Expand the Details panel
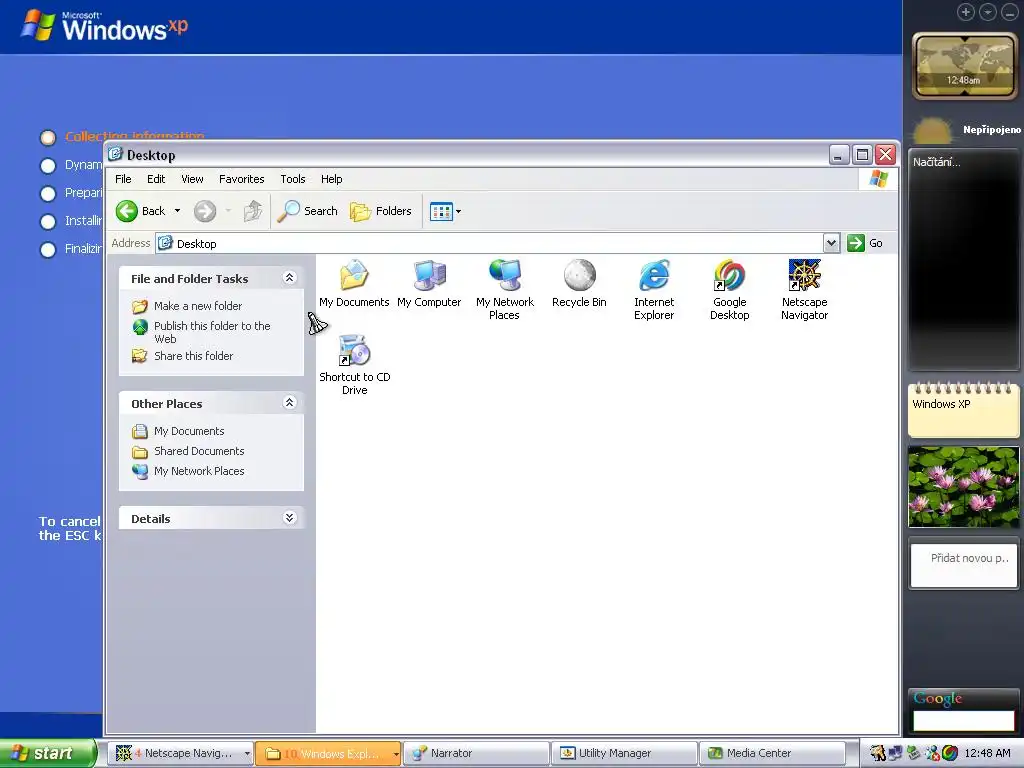 click(289, 518)
